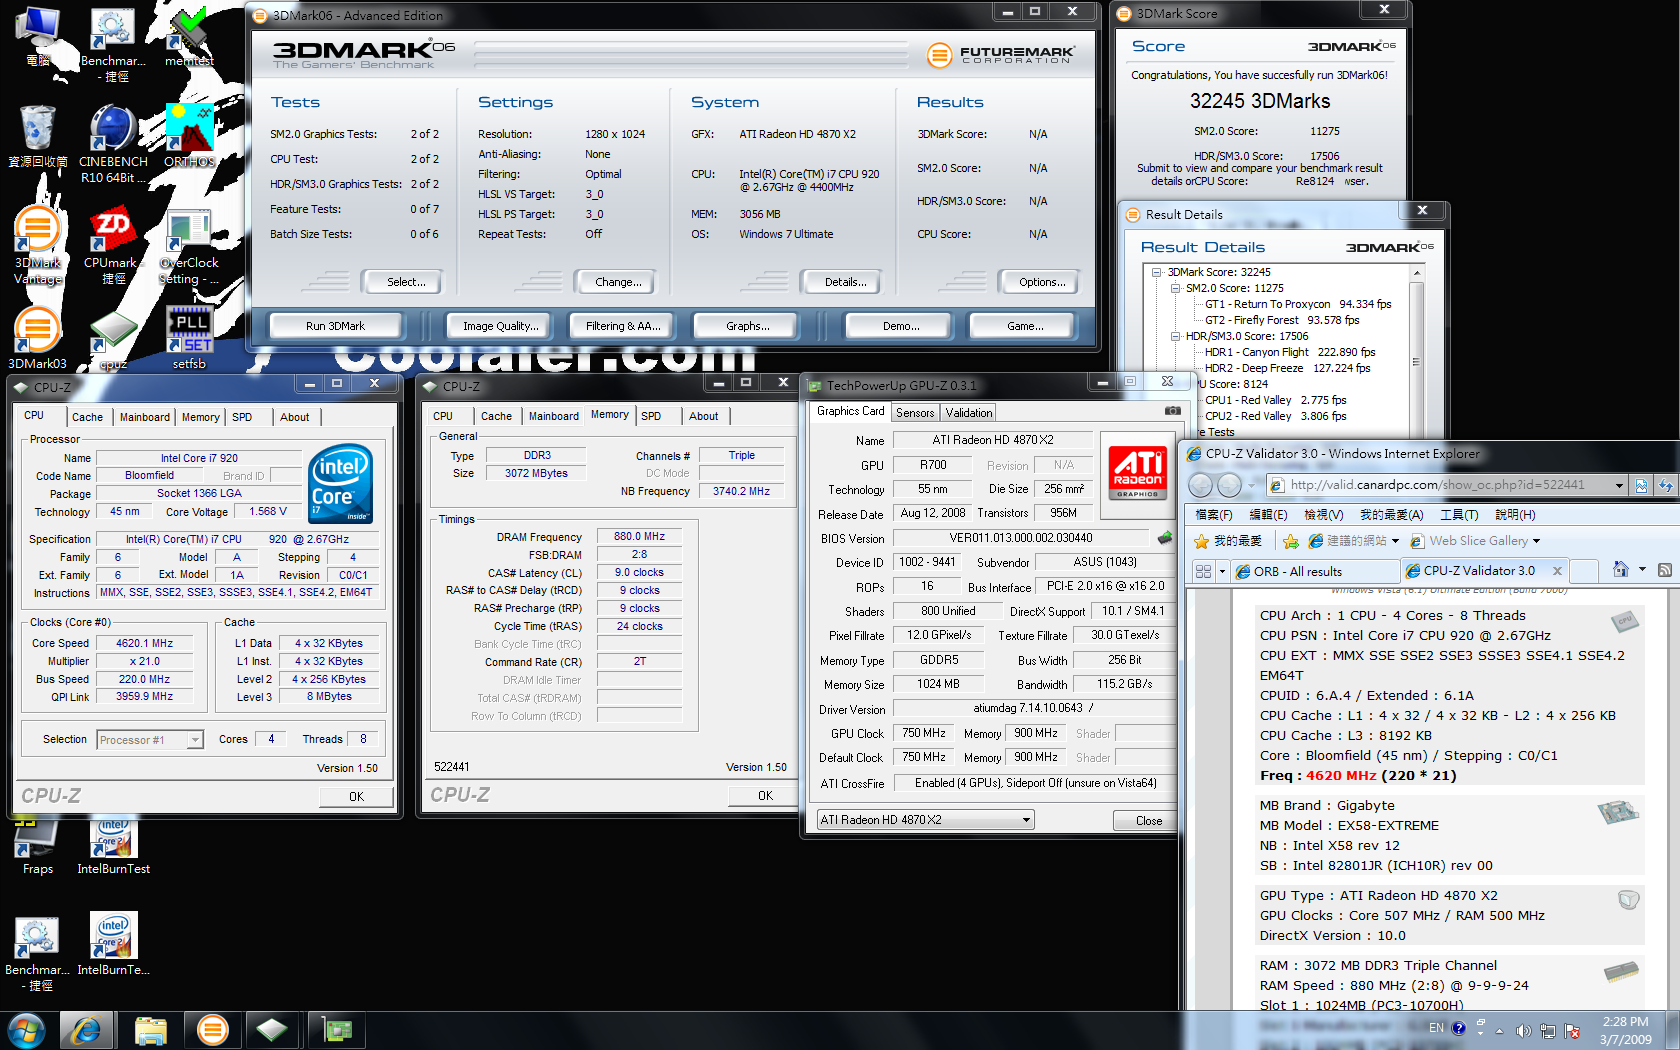Click OK in the left CPU-Z CPU window
Image resolution: width=1680 pixels, height=1050 pixels.
point(356,797)
